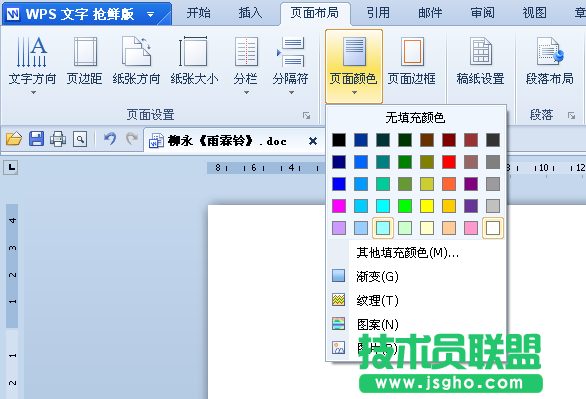
Task: Undo the last action
Action: coord(110,139)
